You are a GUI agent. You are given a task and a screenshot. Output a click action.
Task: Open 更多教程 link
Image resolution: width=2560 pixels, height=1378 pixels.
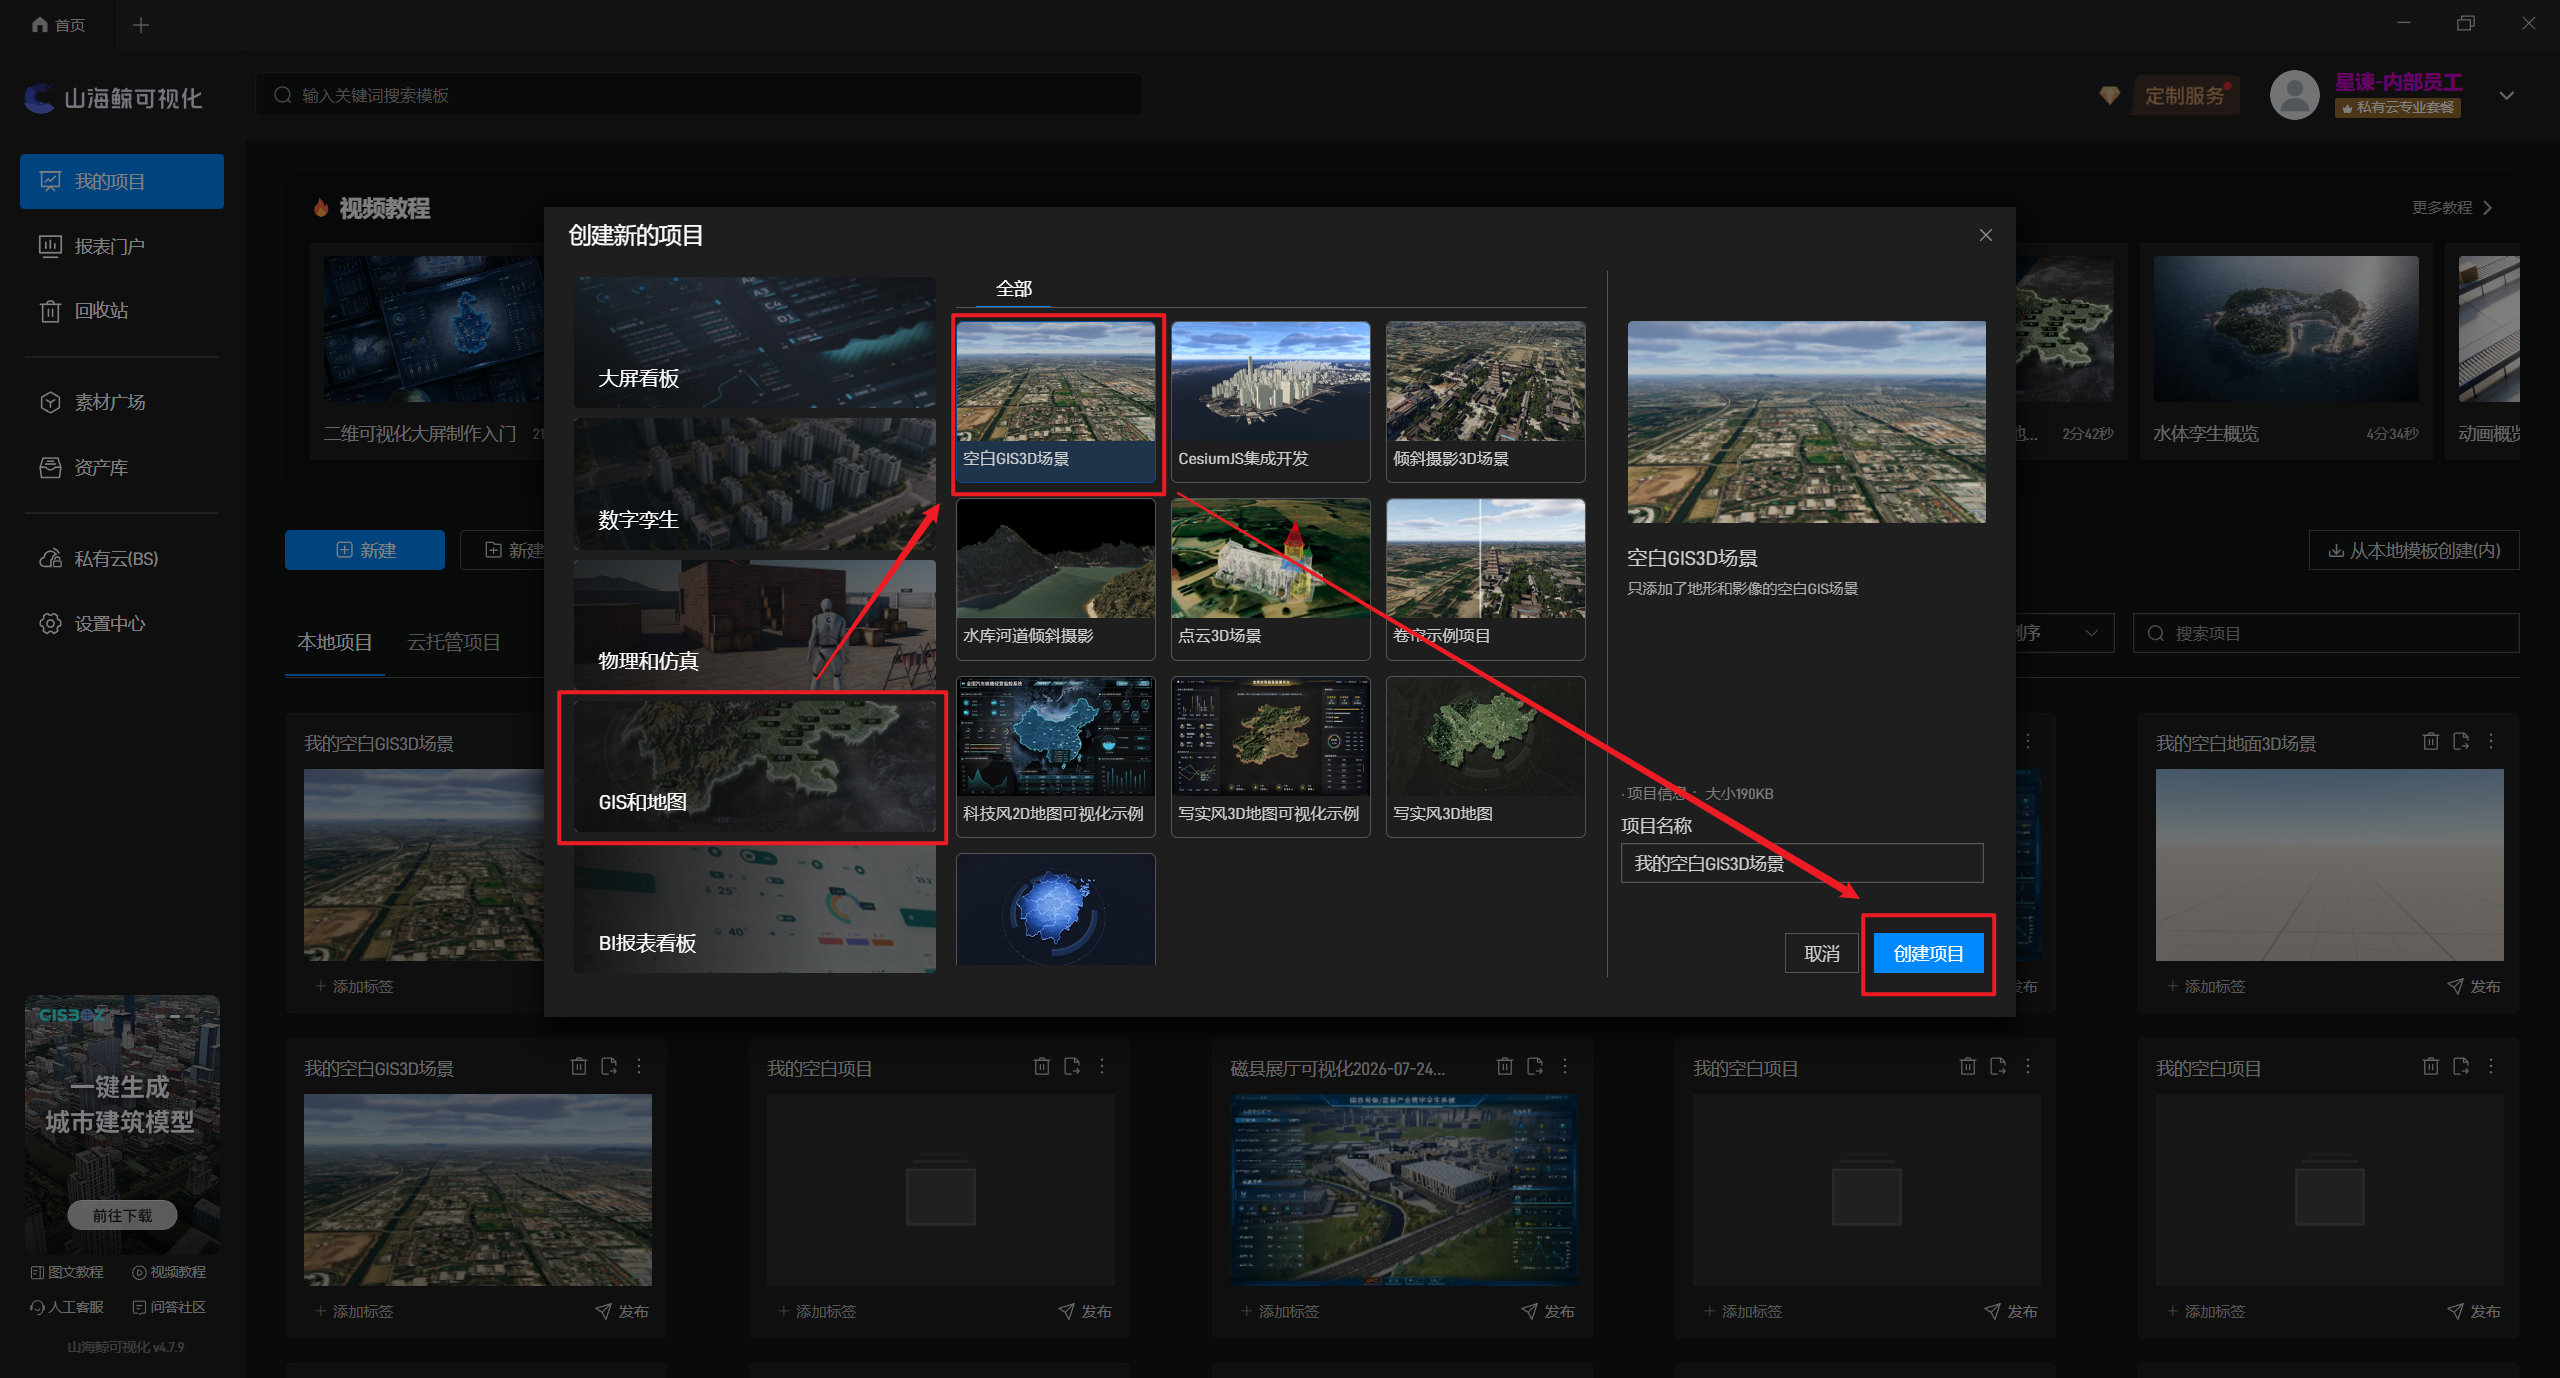[x=2451, y=207]
